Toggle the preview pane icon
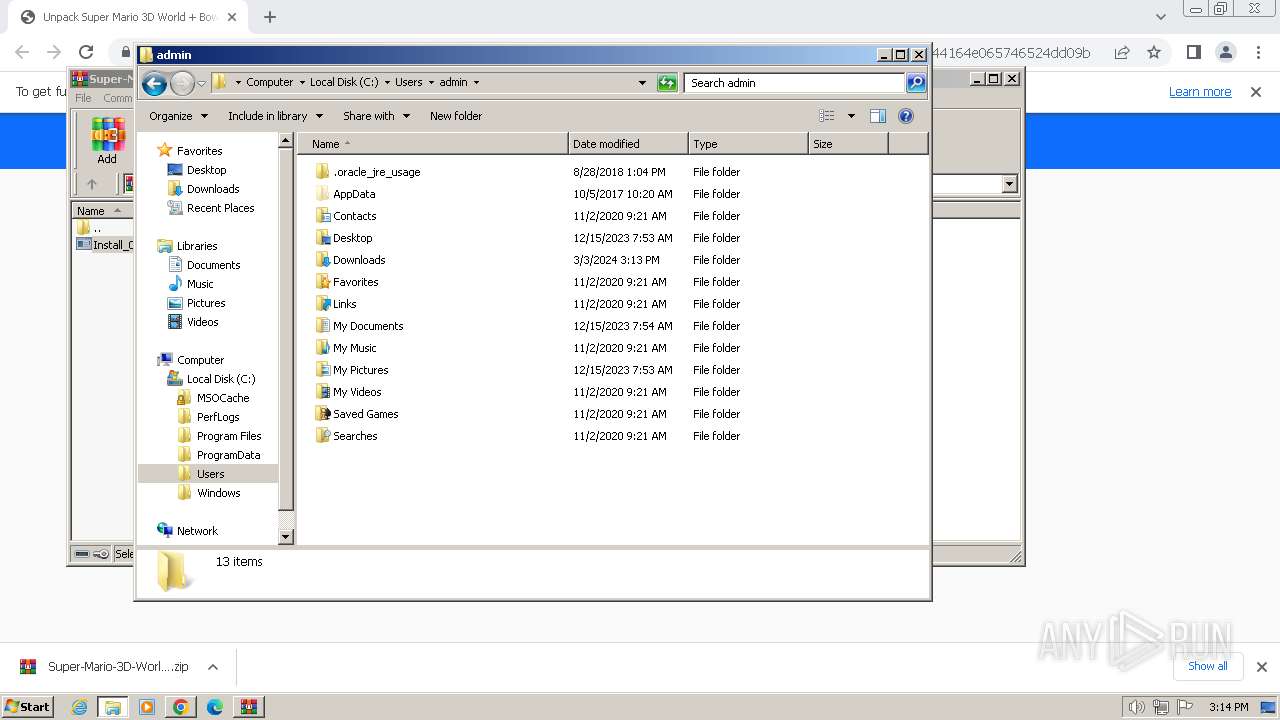 point(878,116)
